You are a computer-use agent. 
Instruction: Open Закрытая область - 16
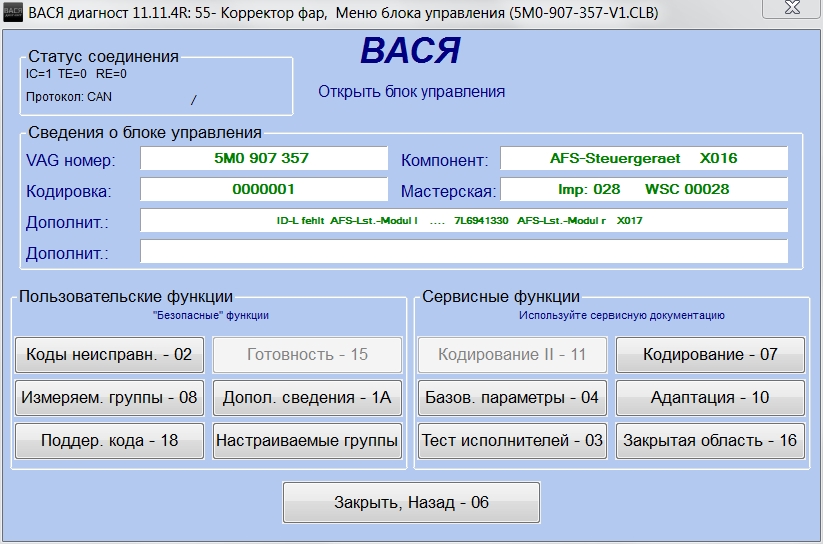tap(709, 441)
